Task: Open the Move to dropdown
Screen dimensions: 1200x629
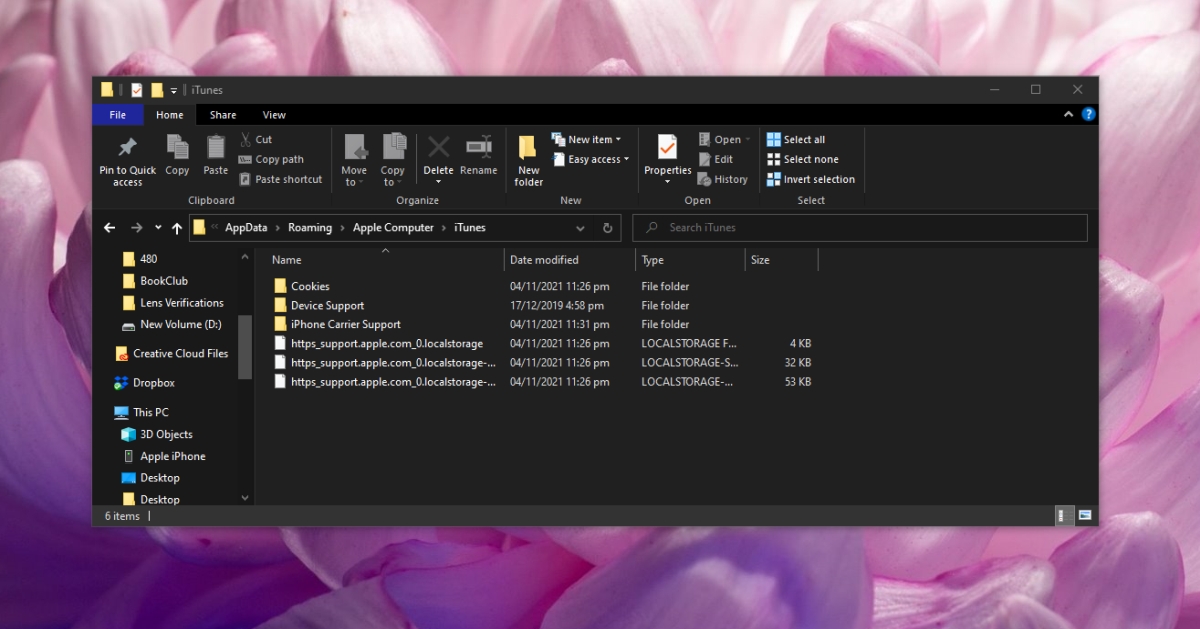Action: click(x=355, y=160)
